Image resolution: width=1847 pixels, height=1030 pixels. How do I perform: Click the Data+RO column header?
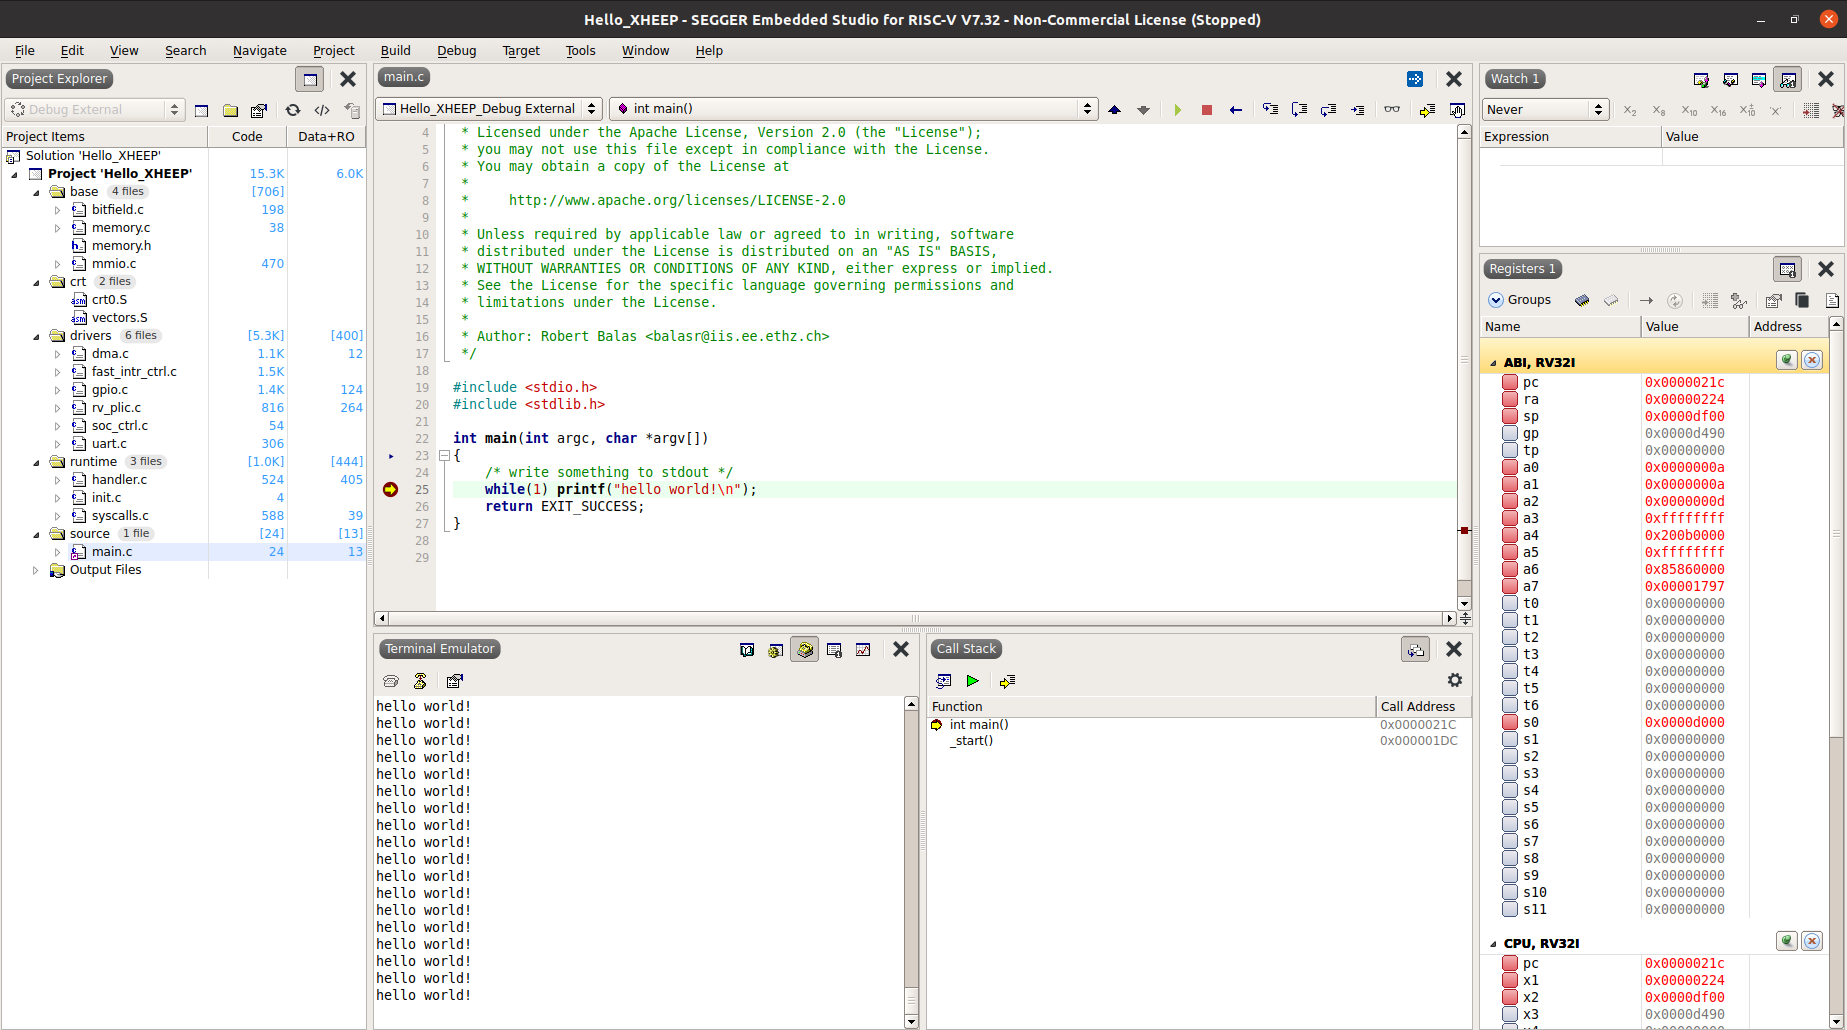point(326,137)
